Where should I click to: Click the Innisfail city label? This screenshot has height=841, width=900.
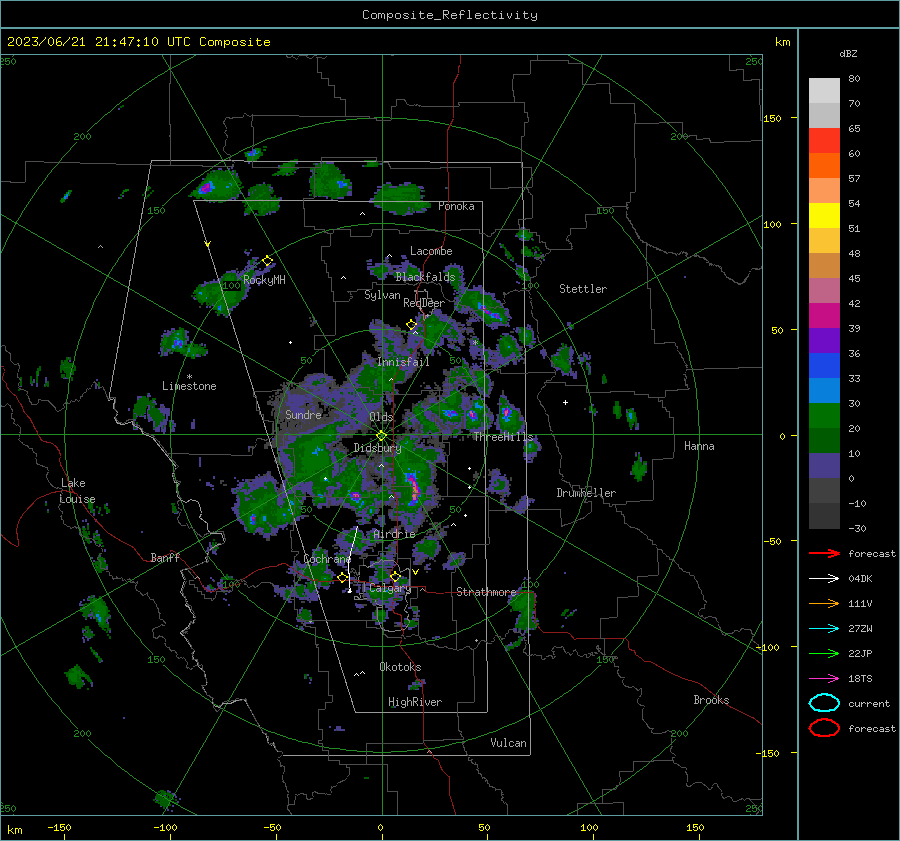click(403, 362)
